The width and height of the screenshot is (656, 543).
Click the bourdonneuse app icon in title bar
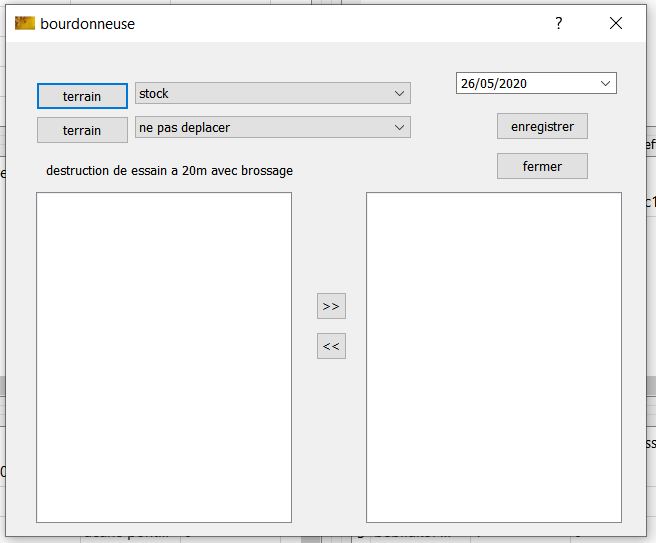tap(24, 23)
